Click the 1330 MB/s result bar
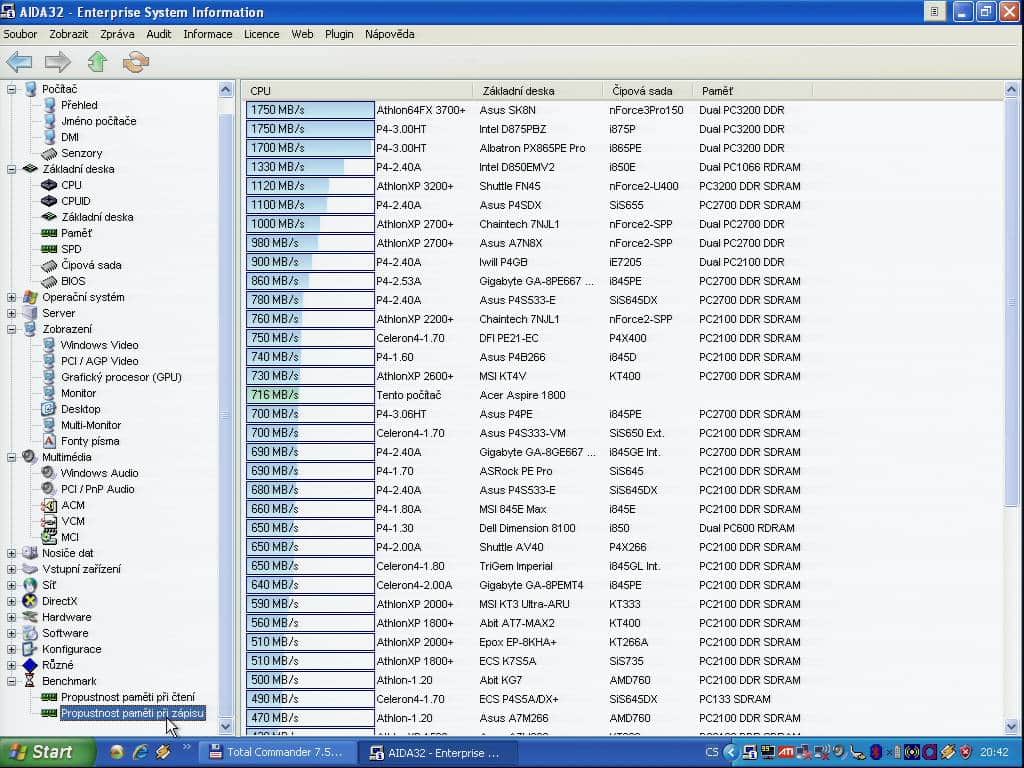This screenshot has width=1024, height=768. 310,167
